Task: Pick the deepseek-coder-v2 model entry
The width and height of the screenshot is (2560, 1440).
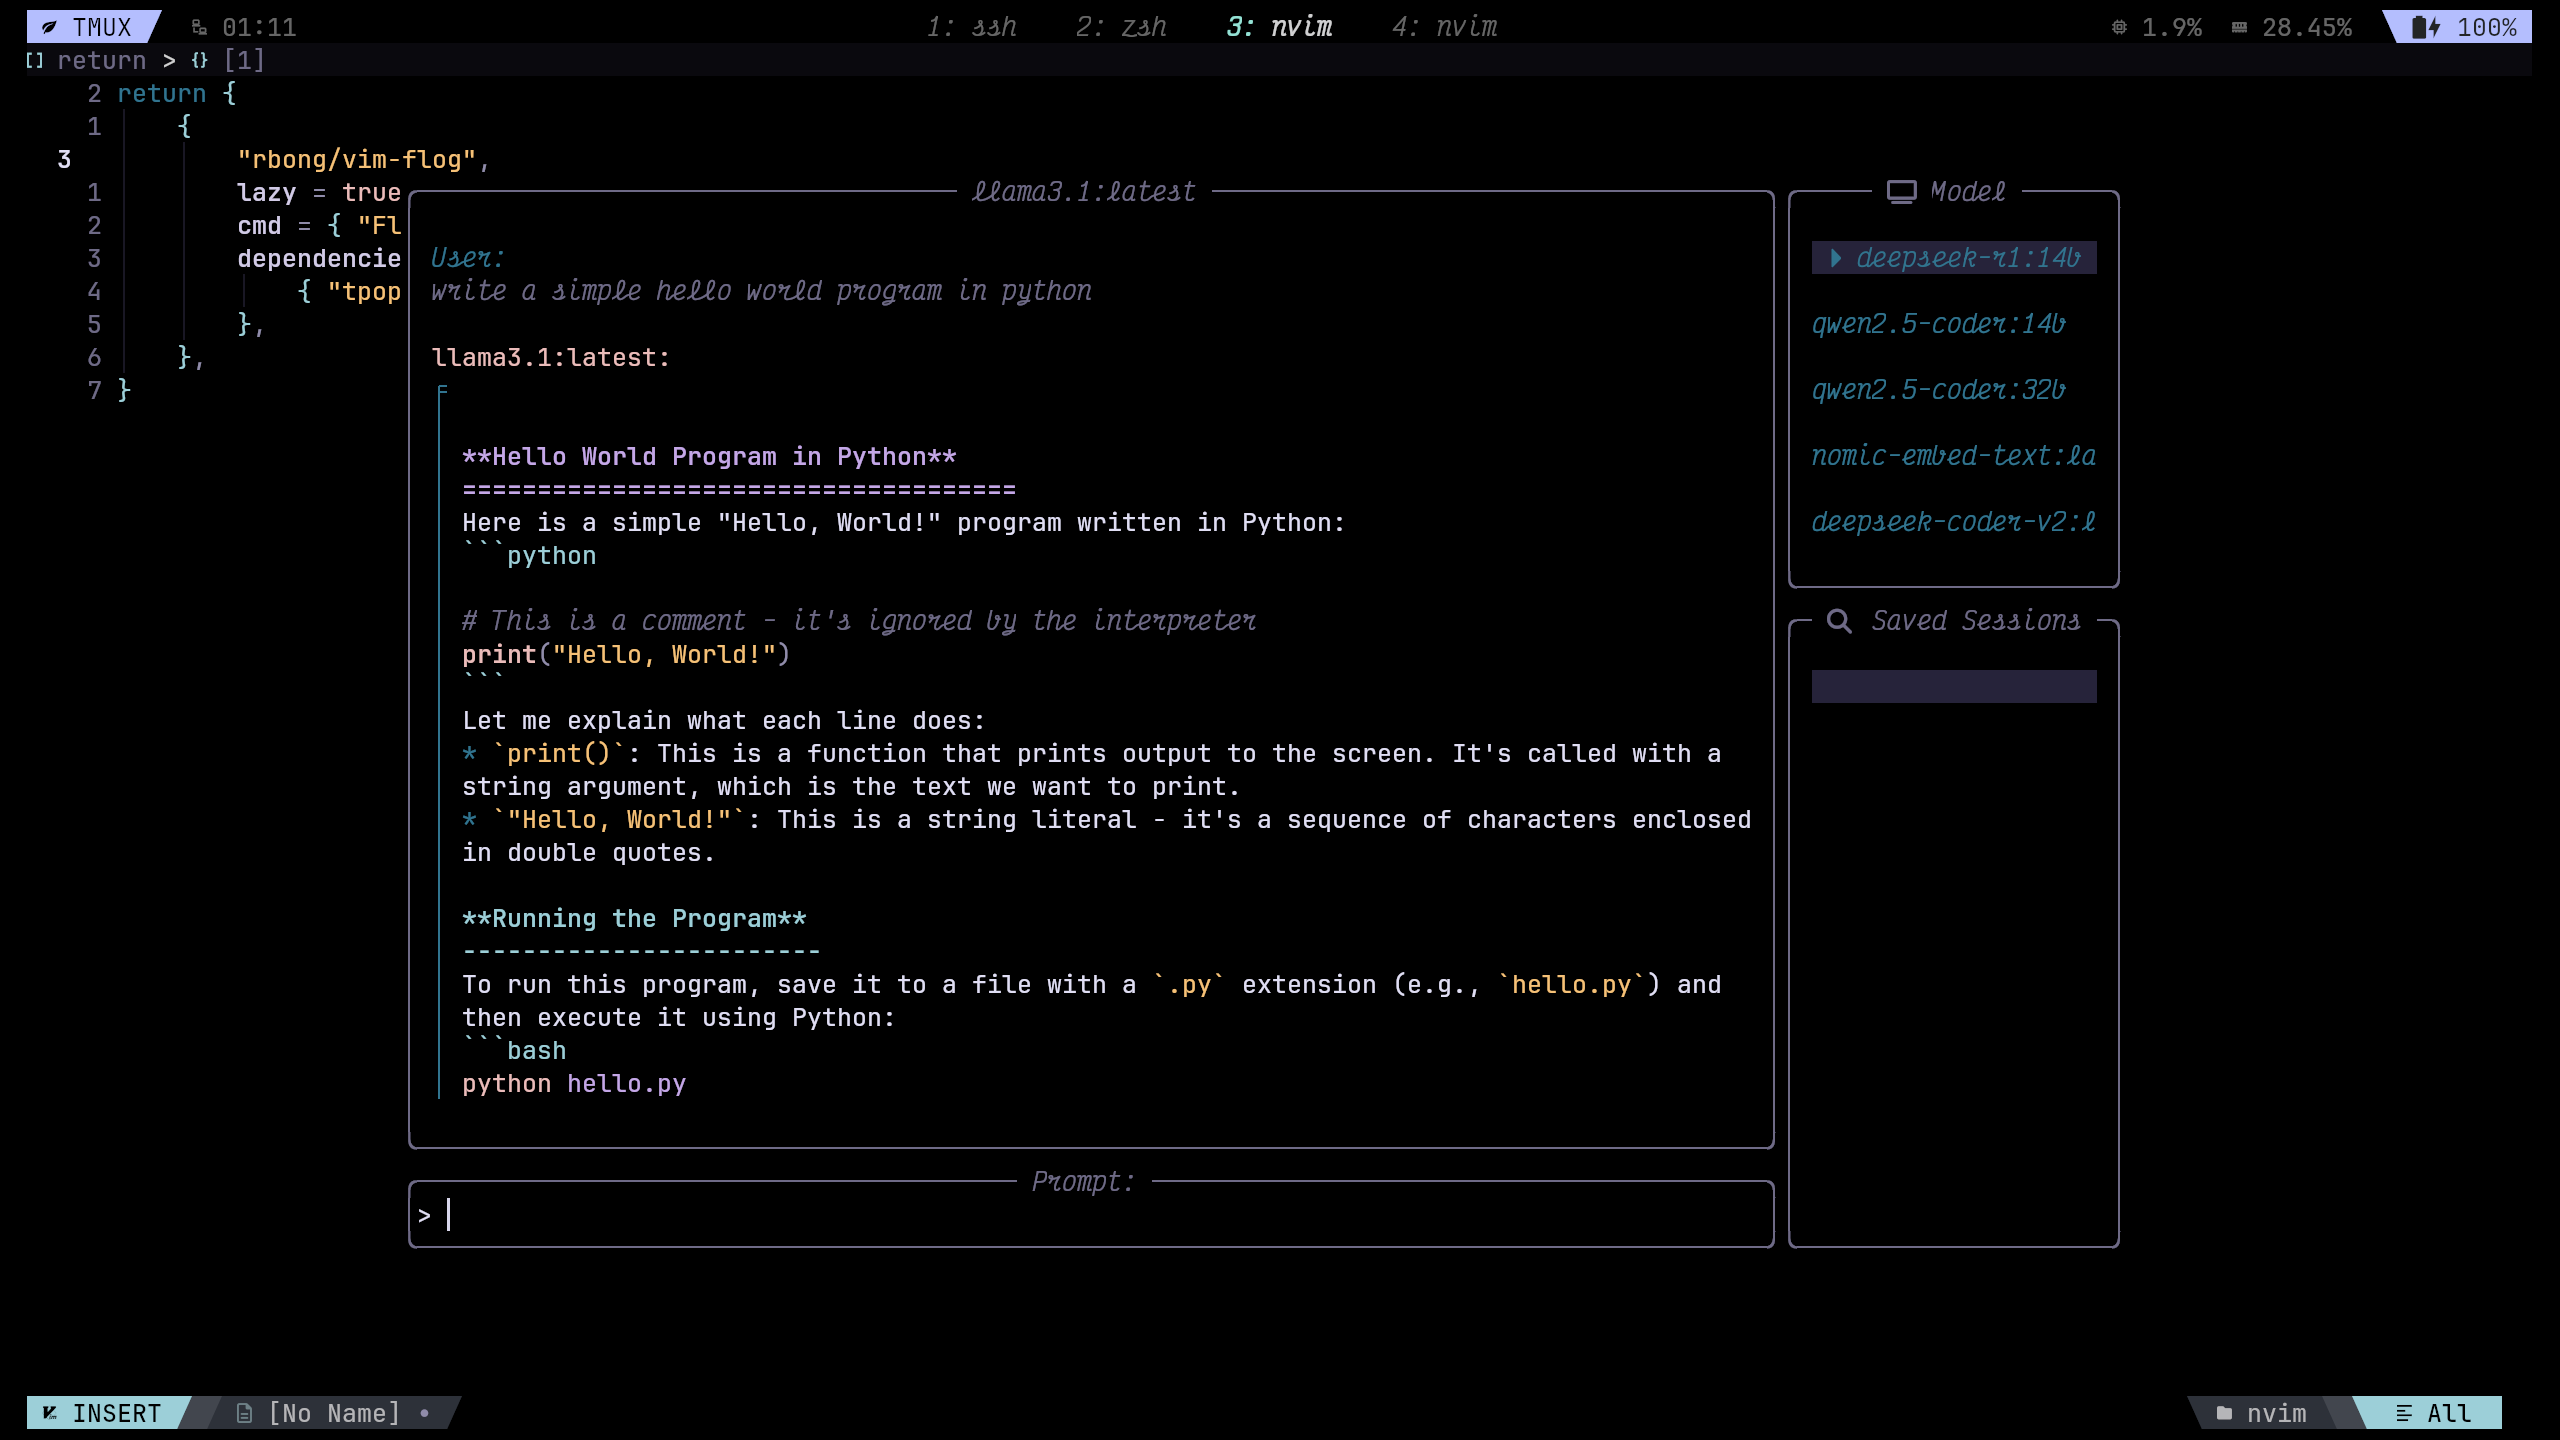Action: pos(1953,522)
